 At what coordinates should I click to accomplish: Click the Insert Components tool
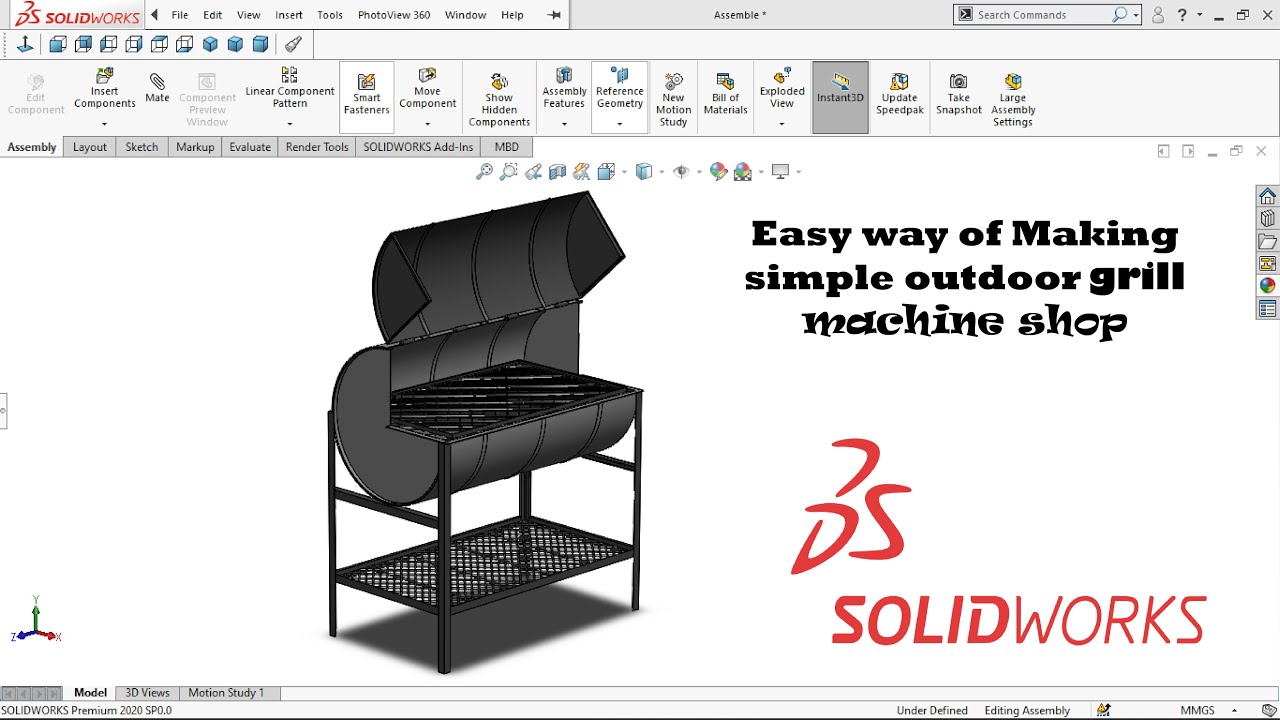(x=104, y=90)
